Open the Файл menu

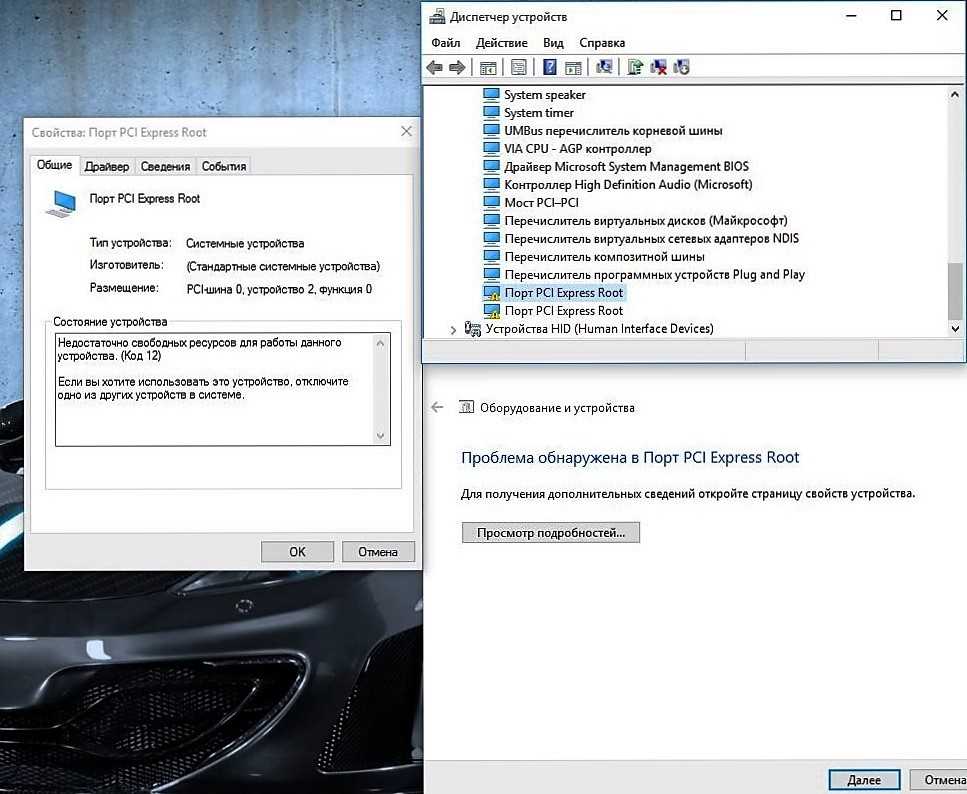pos(445,43)
